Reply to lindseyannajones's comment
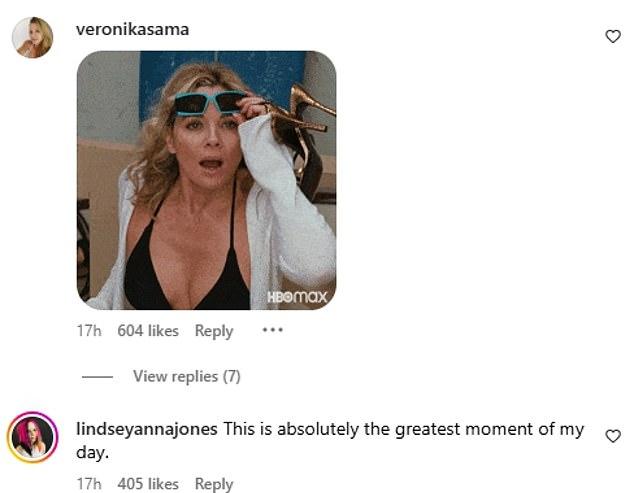Screen dimensions: 634x493 [214, 484]
